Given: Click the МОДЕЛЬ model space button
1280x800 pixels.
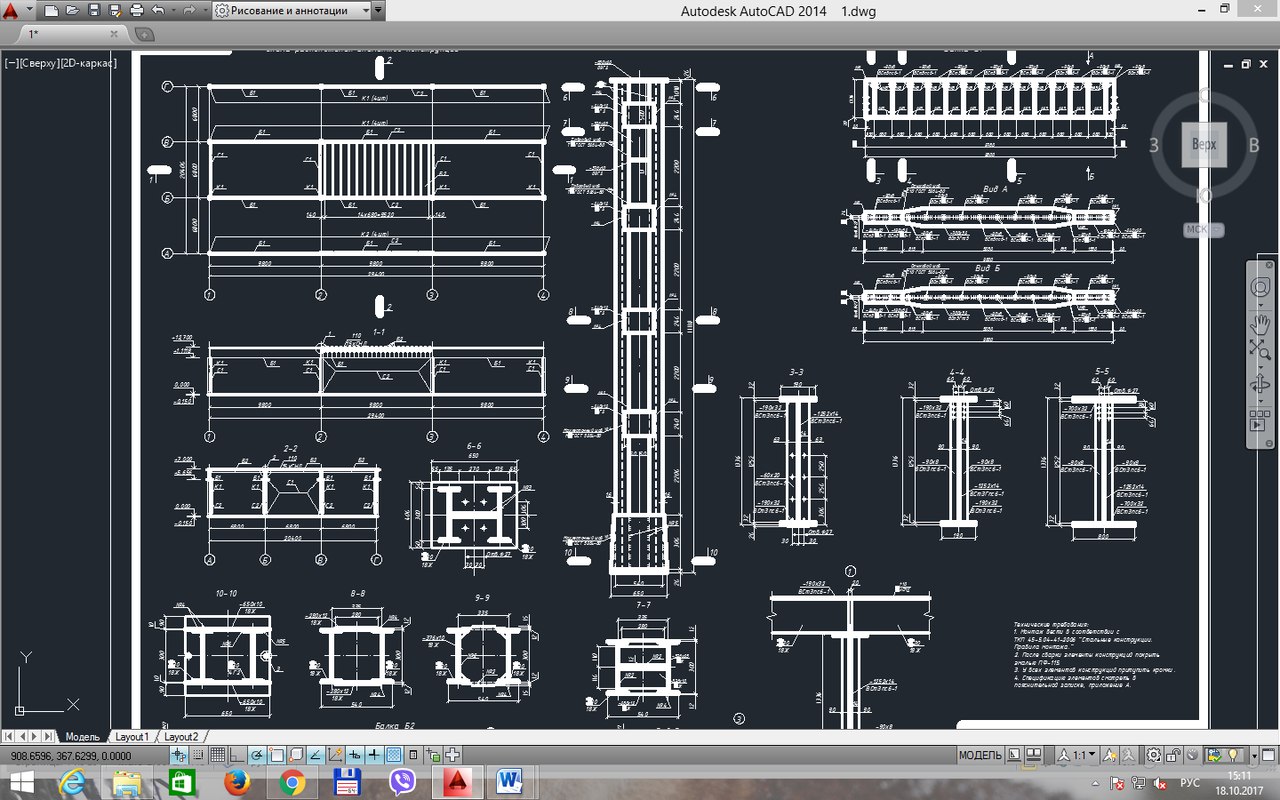Looking at the screenshot, I should coord(980,755).
